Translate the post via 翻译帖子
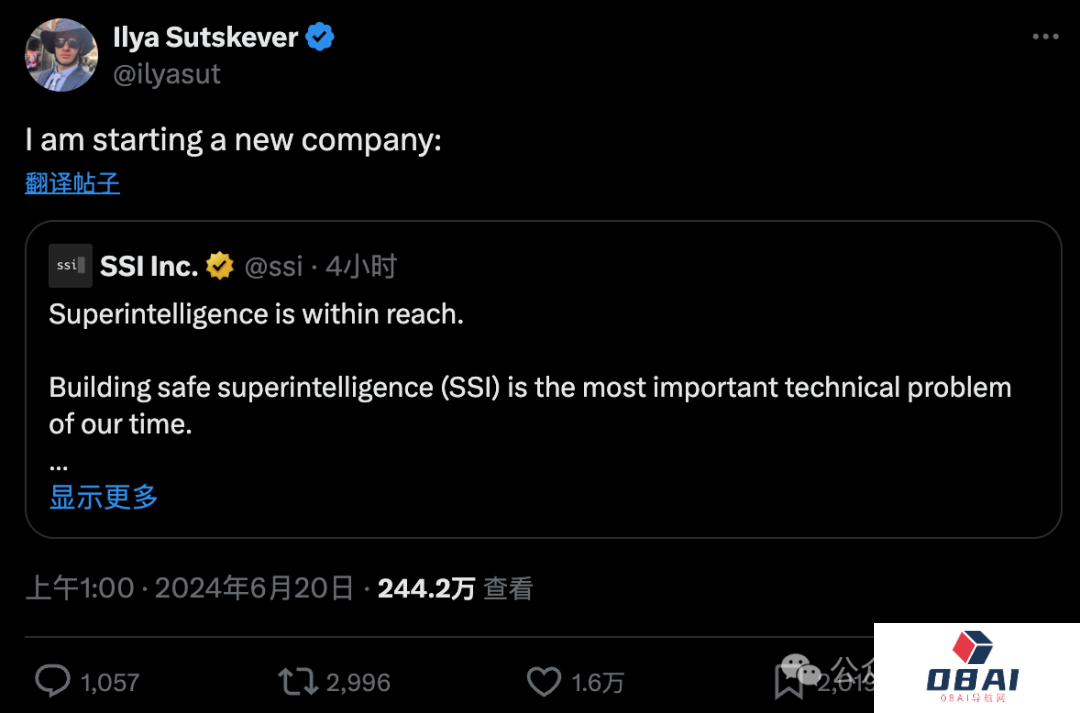This screenshot has height=713, width=1080. pos(72,183)
